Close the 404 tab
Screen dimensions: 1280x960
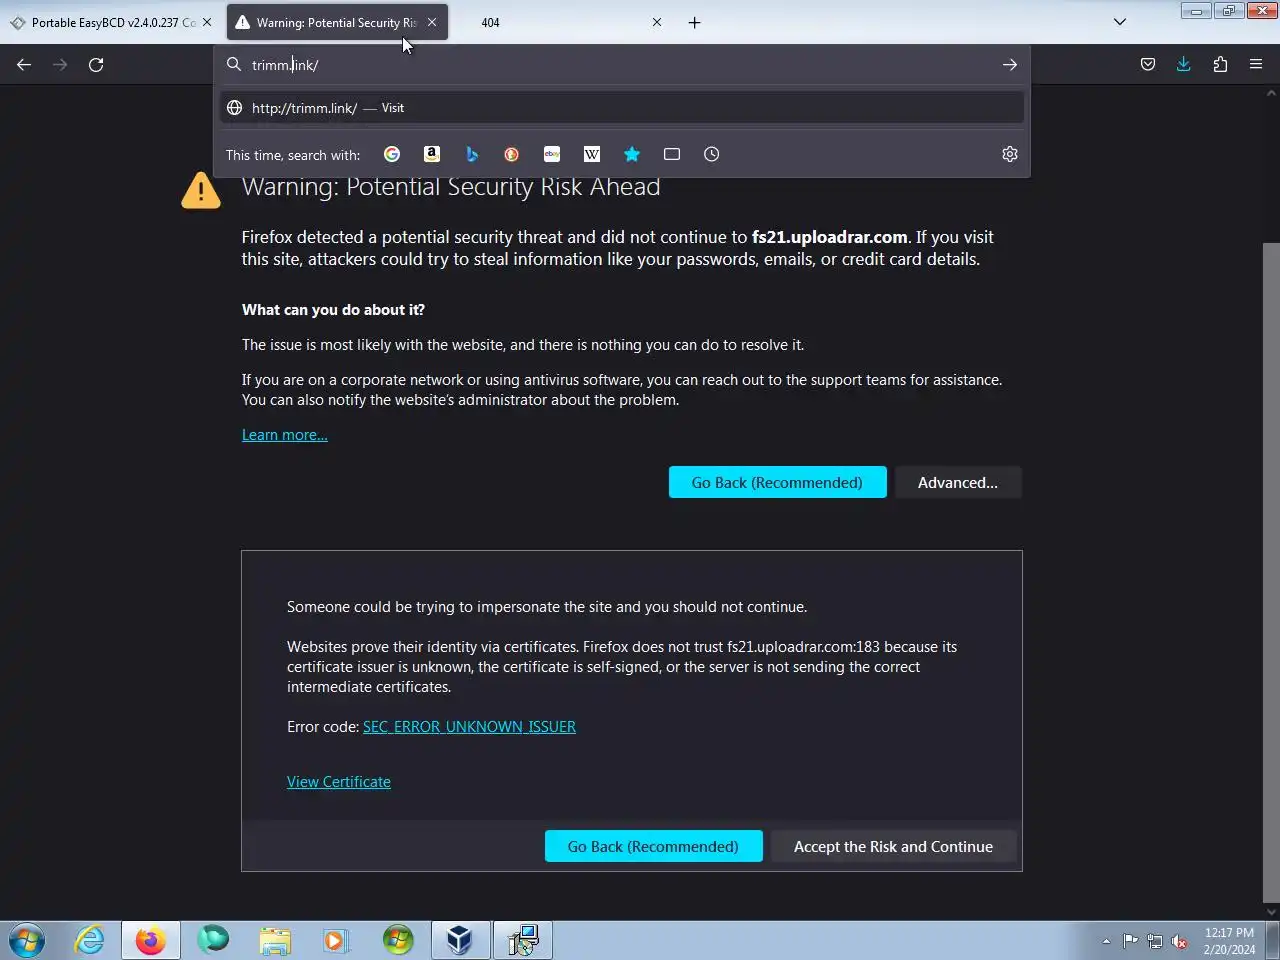(657, 22)
